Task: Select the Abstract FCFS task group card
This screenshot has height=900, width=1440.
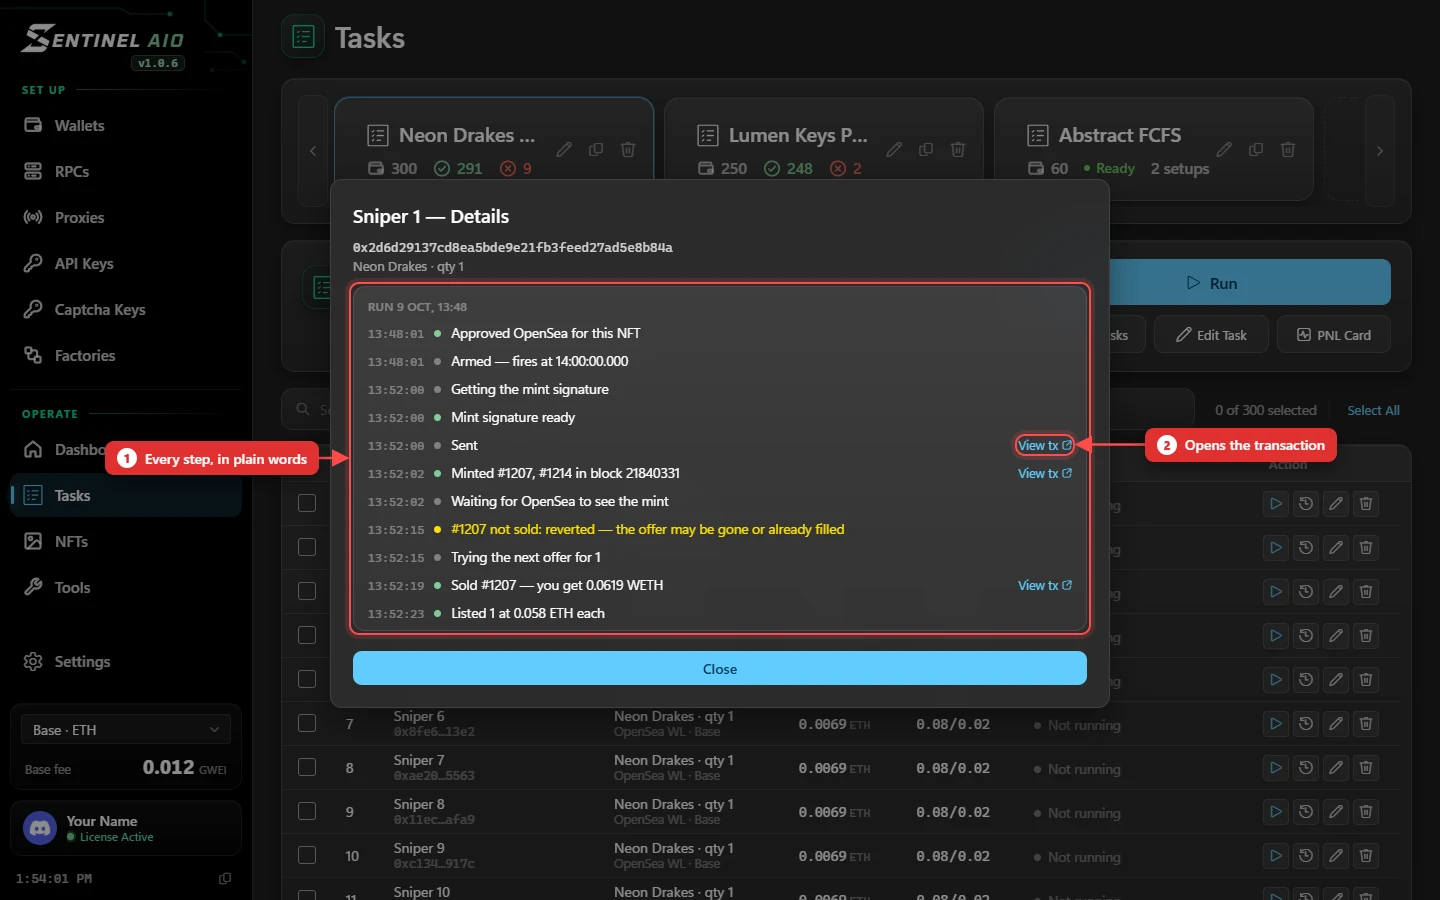Action: pos(1153,149)
